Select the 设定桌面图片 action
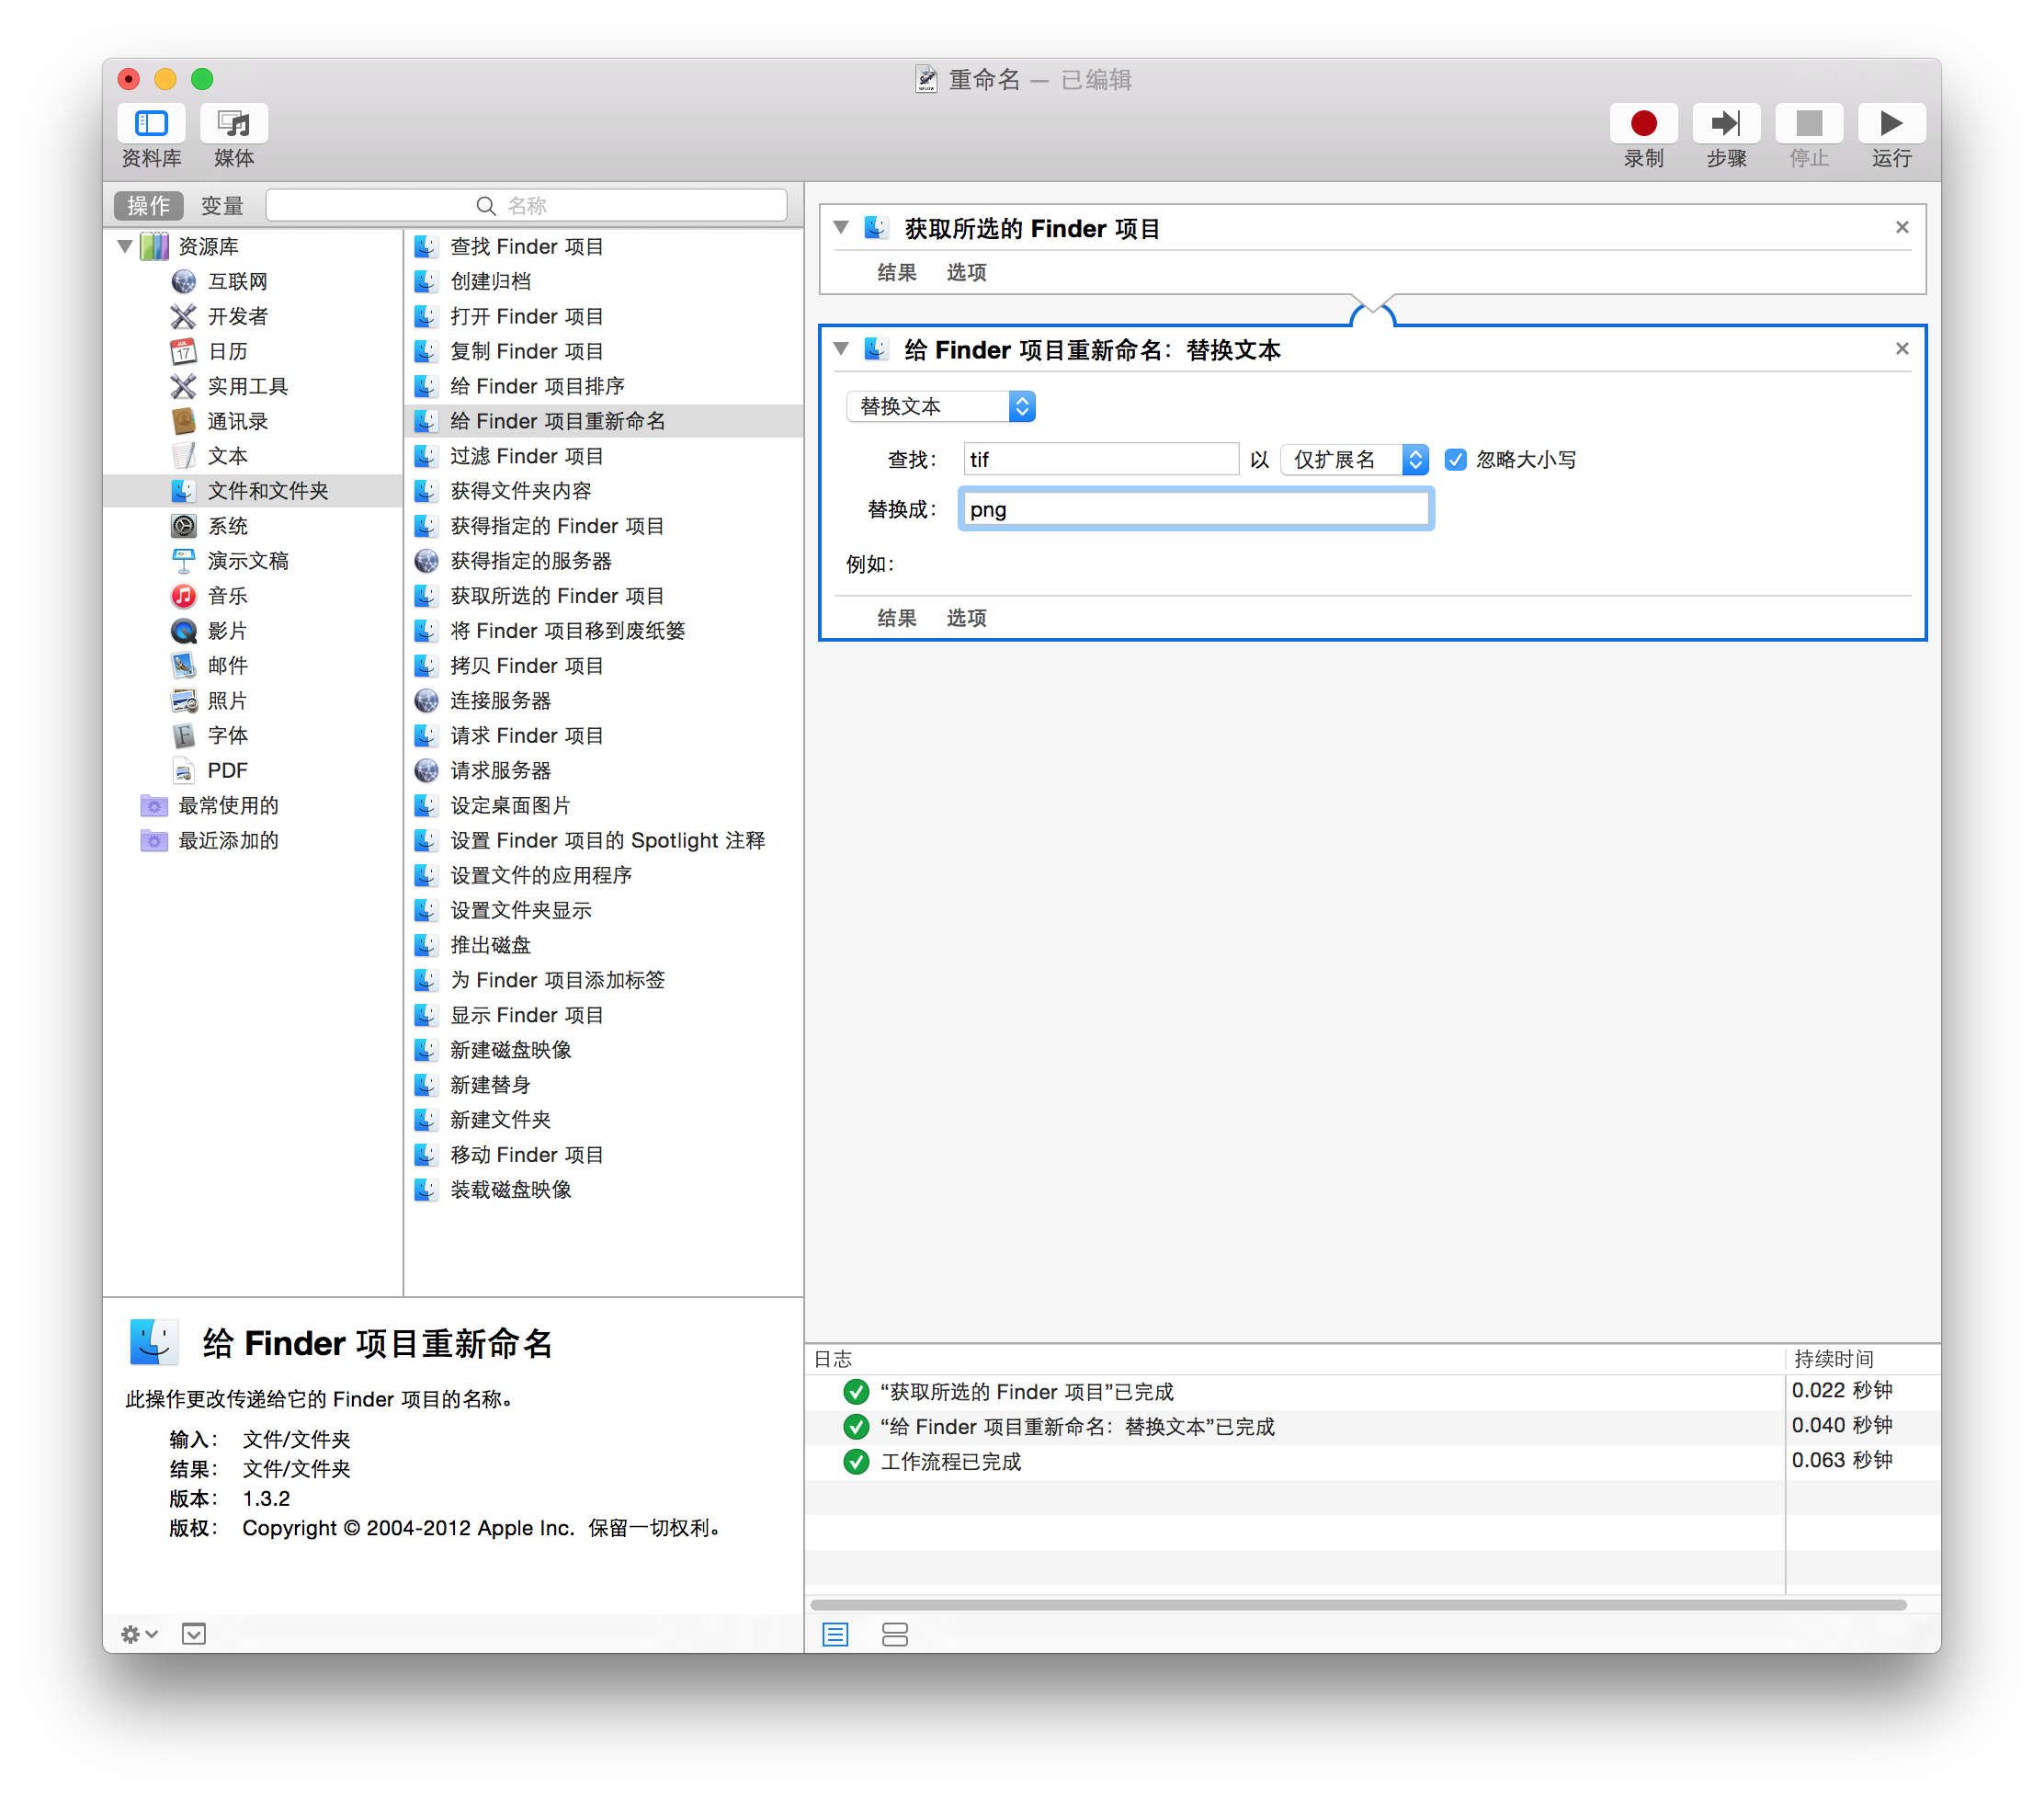 (603, 806)
